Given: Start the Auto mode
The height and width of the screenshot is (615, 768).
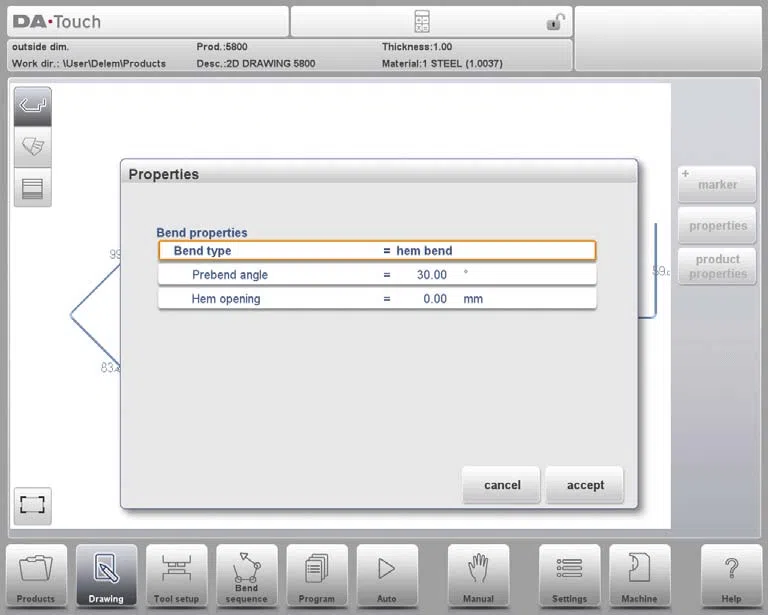Looking at the screenshot, I should (387, 576).
